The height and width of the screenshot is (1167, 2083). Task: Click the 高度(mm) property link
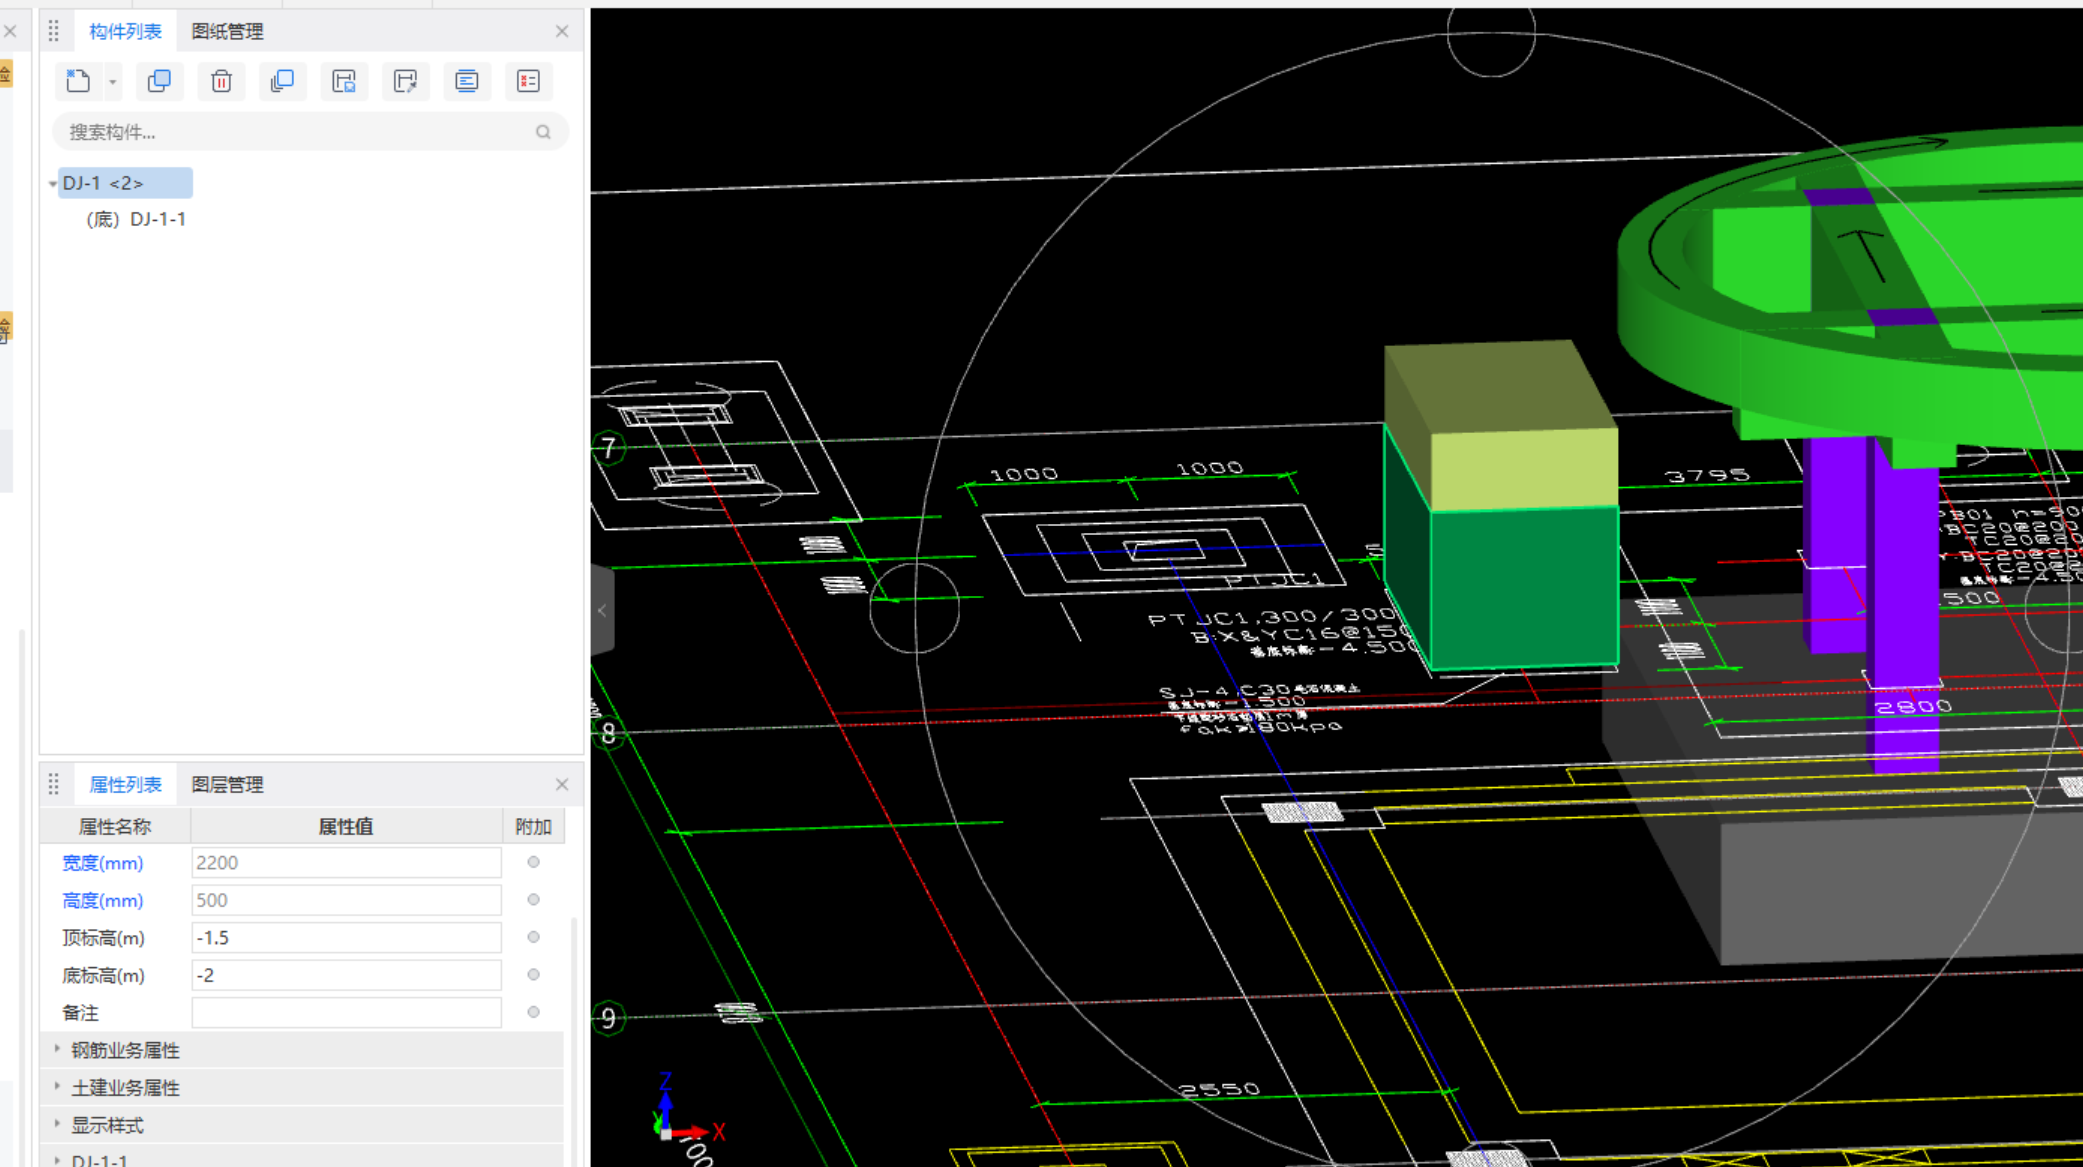pos(102,901)
